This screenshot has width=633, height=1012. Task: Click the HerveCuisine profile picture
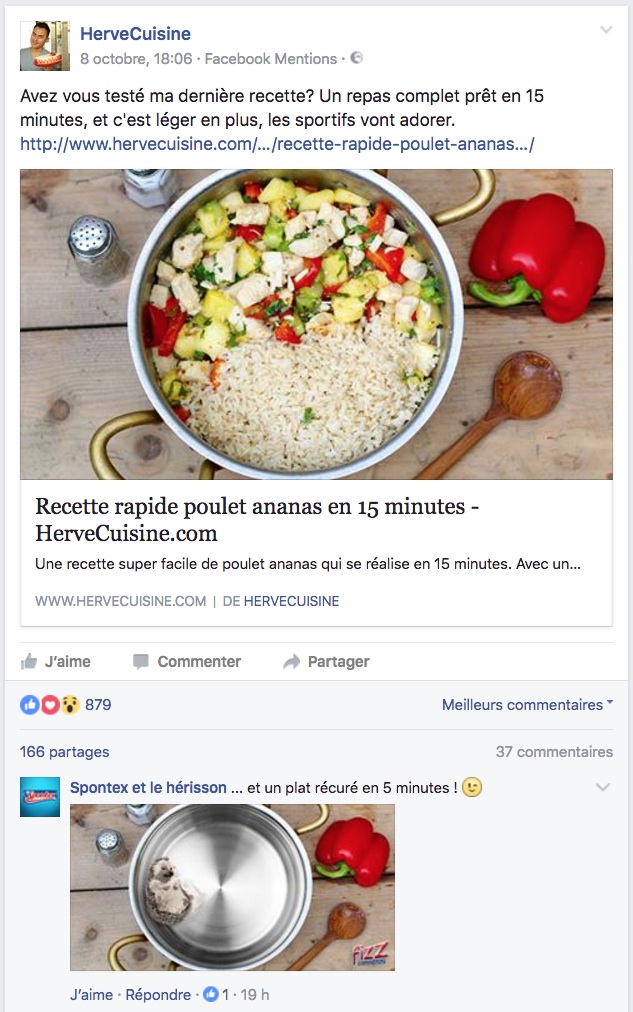[x=45, y=46]
